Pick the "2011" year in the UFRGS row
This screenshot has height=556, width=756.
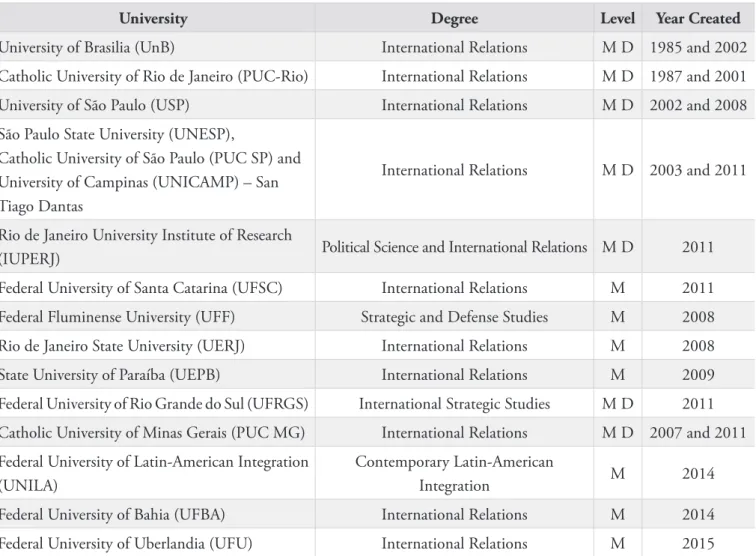pyautogui.click(x=698, y=404)
